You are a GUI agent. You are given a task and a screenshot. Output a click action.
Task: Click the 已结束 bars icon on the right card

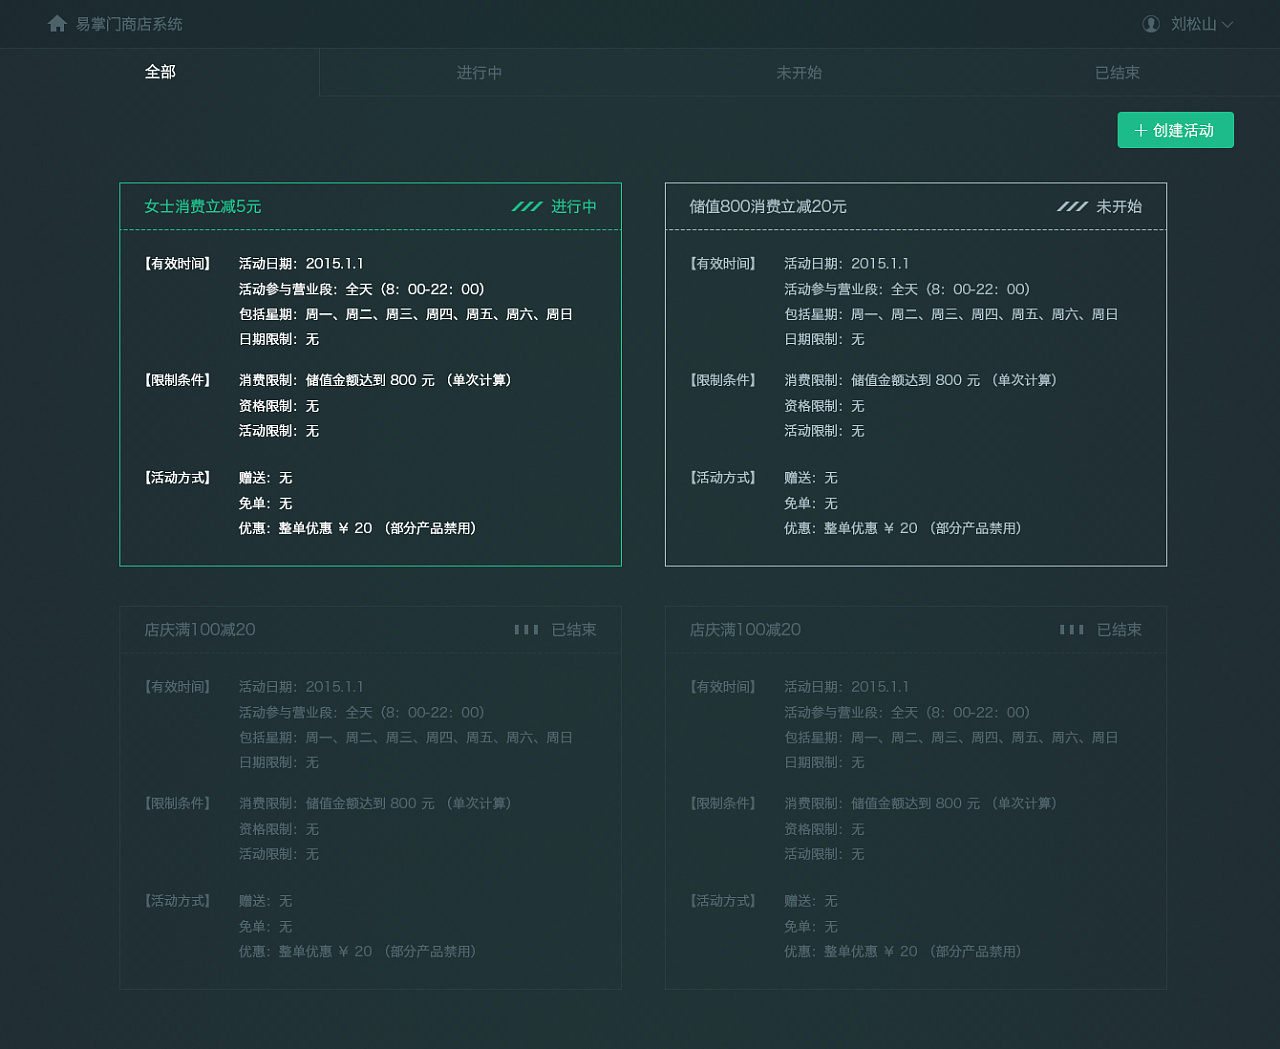[1071, 630]
